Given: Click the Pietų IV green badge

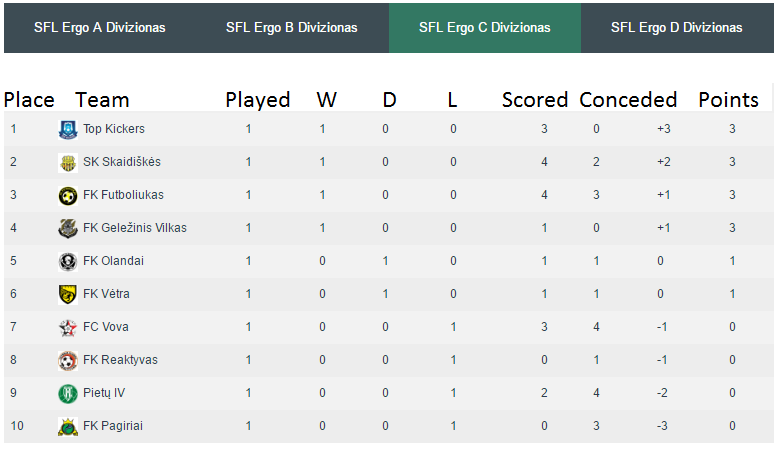Looking at the screenshot, I should (68, 394).
